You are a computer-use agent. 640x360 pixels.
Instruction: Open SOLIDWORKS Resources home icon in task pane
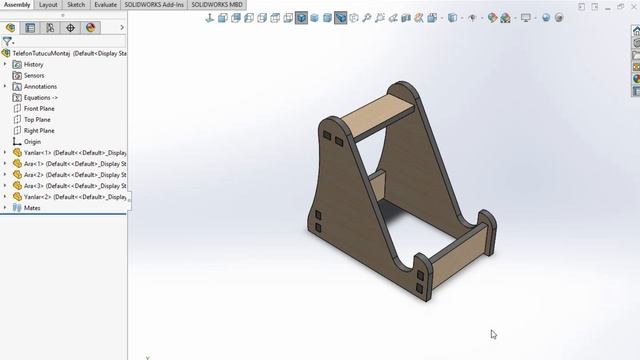click(636, 31)
